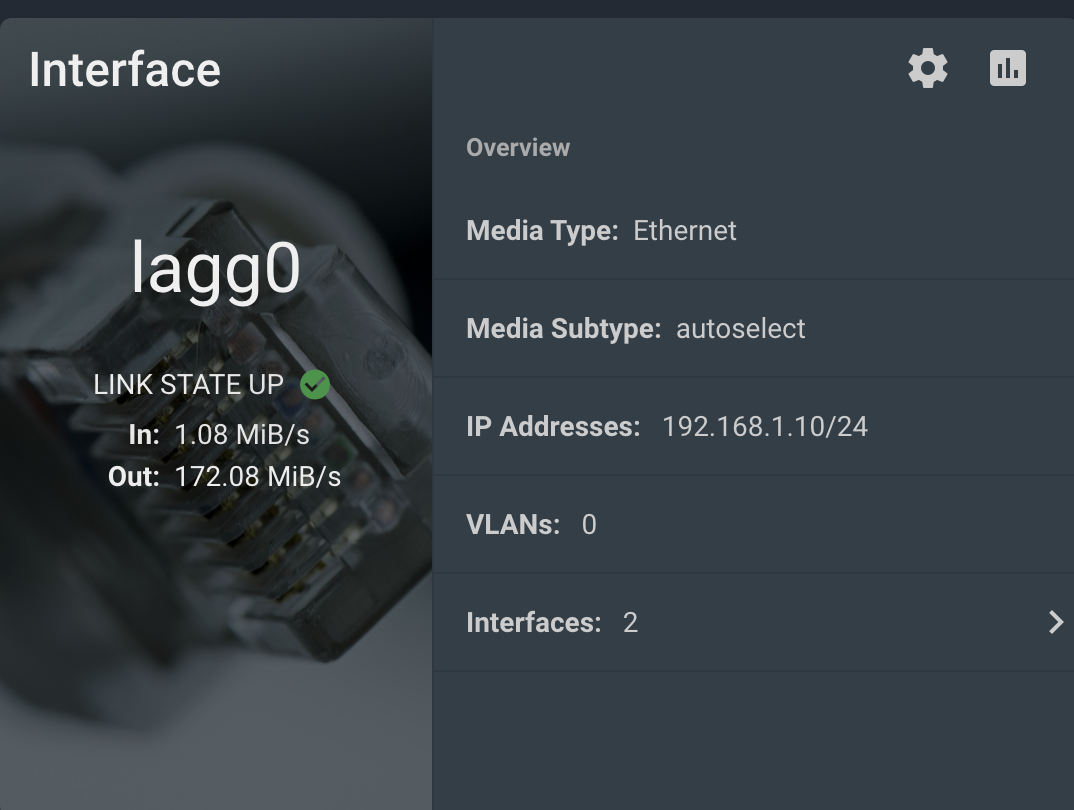Screen dimensions: 1074x810
Task: Click the Media Type label
Action: tap(542, 231)
